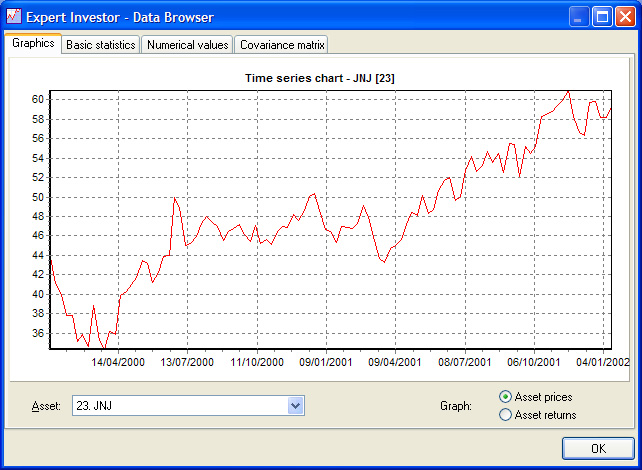This screenshot has height=470, width=642.
Task: Click the 60 value on the price axis
Action: 37,99
